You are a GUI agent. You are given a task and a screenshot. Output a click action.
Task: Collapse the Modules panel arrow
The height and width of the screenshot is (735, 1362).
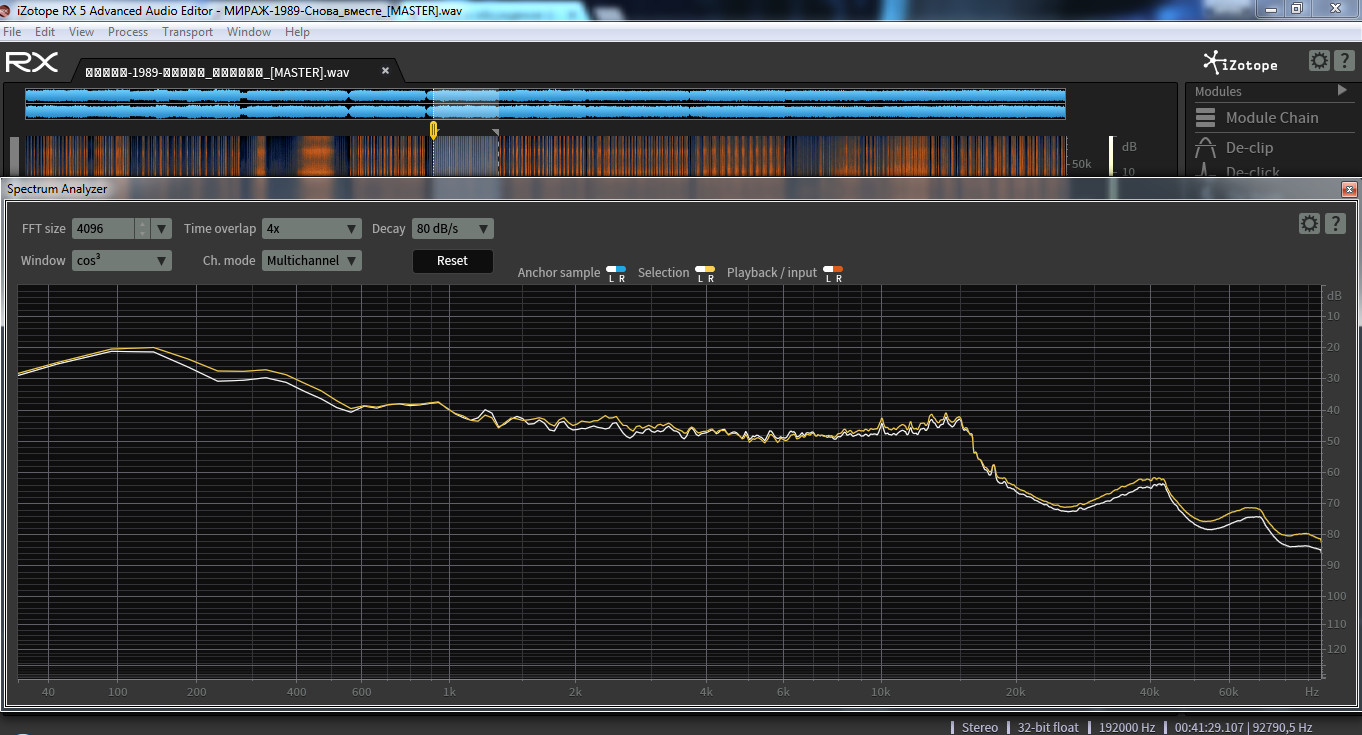pos(1342,91)
